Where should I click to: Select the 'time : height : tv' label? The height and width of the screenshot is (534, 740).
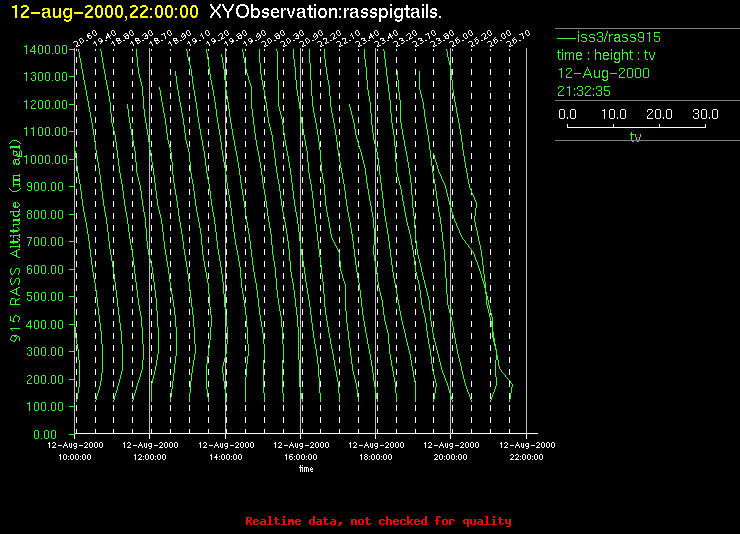tap(606, 55)
